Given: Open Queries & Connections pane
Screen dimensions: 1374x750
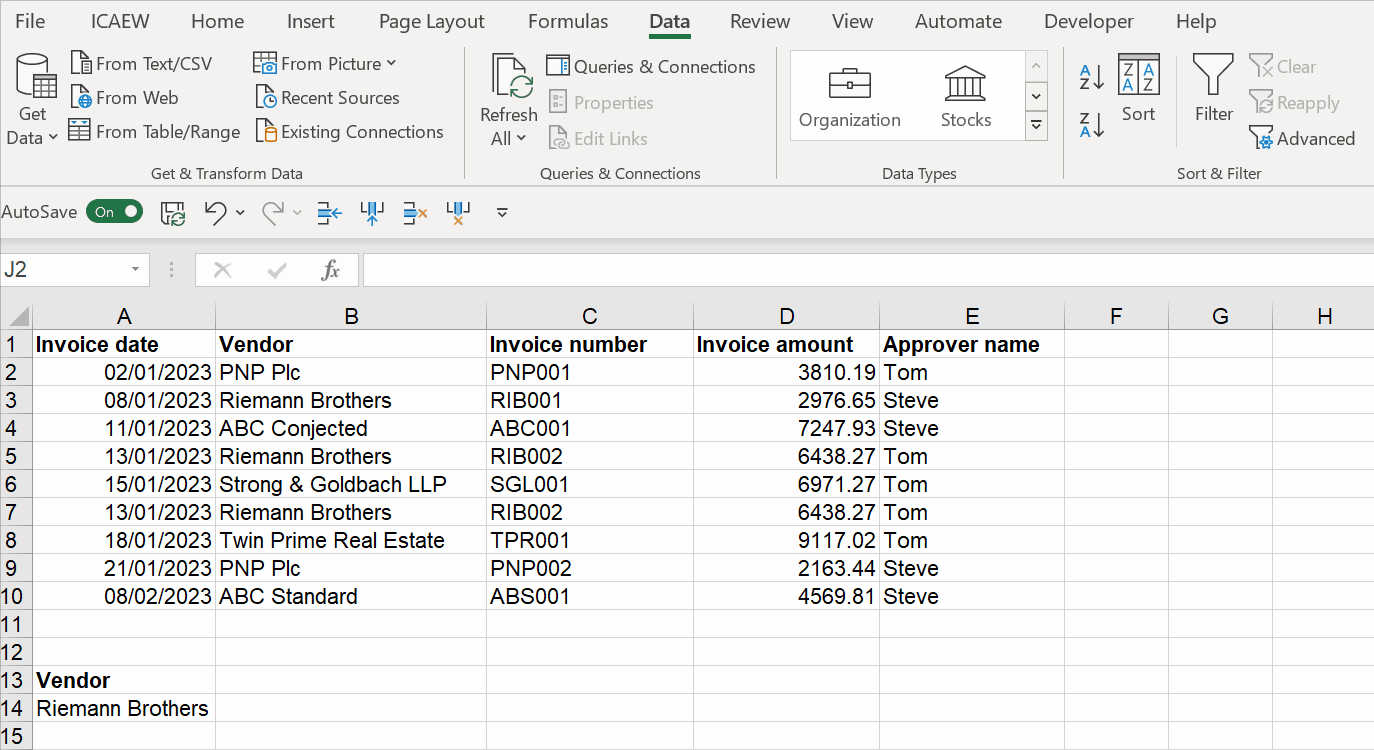Looking at the screenshot, I should coord(651,67).
